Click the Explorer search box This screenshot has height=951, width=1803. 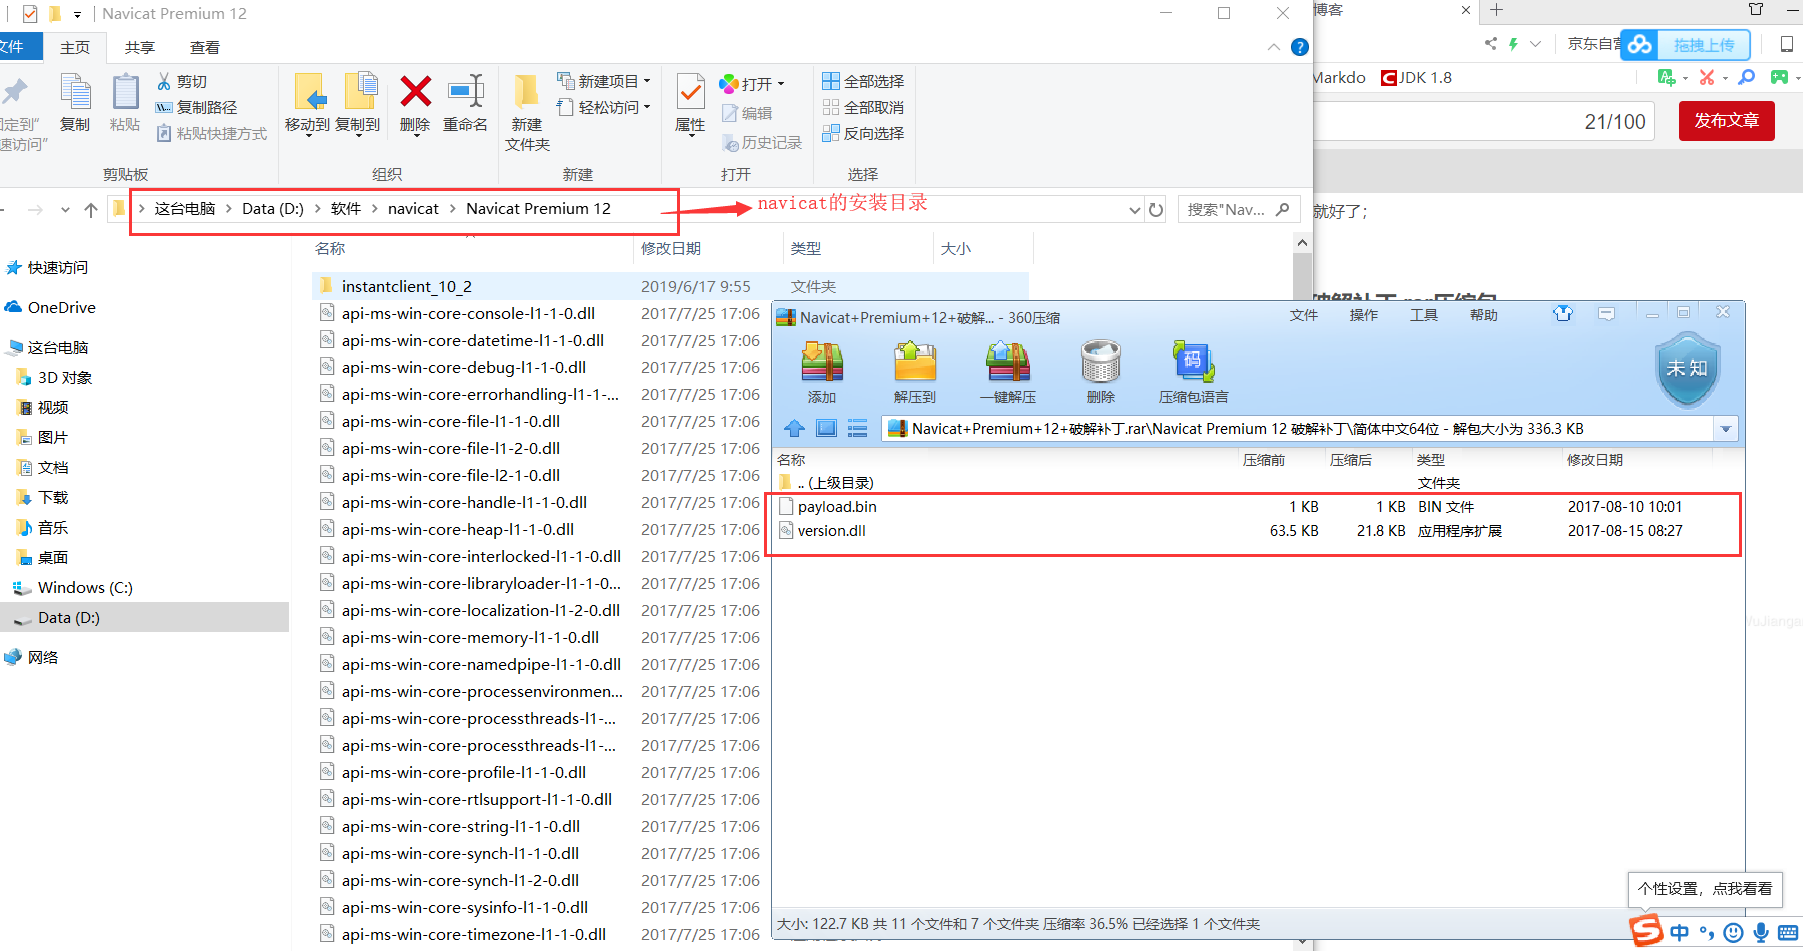1239,209
